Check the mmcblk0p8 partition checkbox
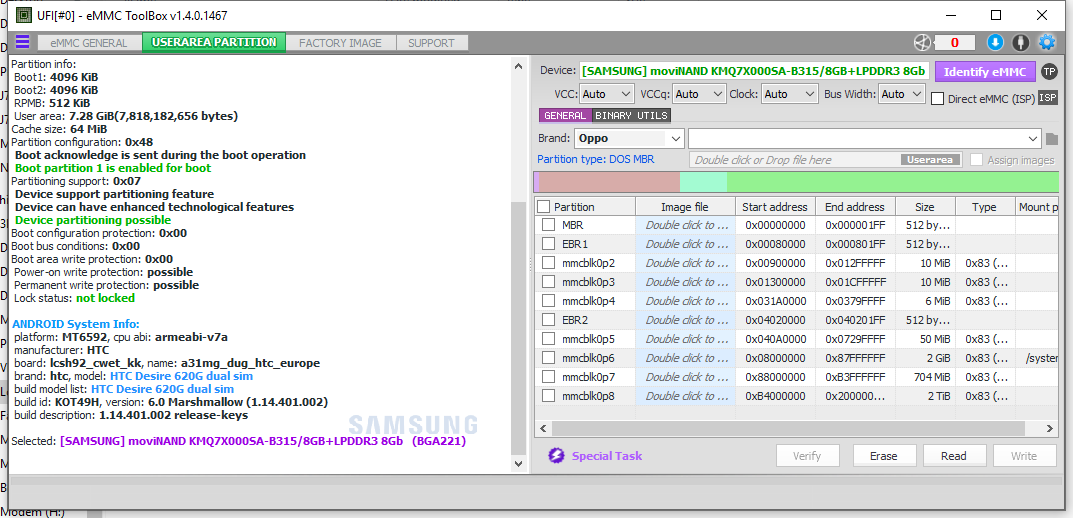This screenshot has width=1073, height=518. [548, 396]
